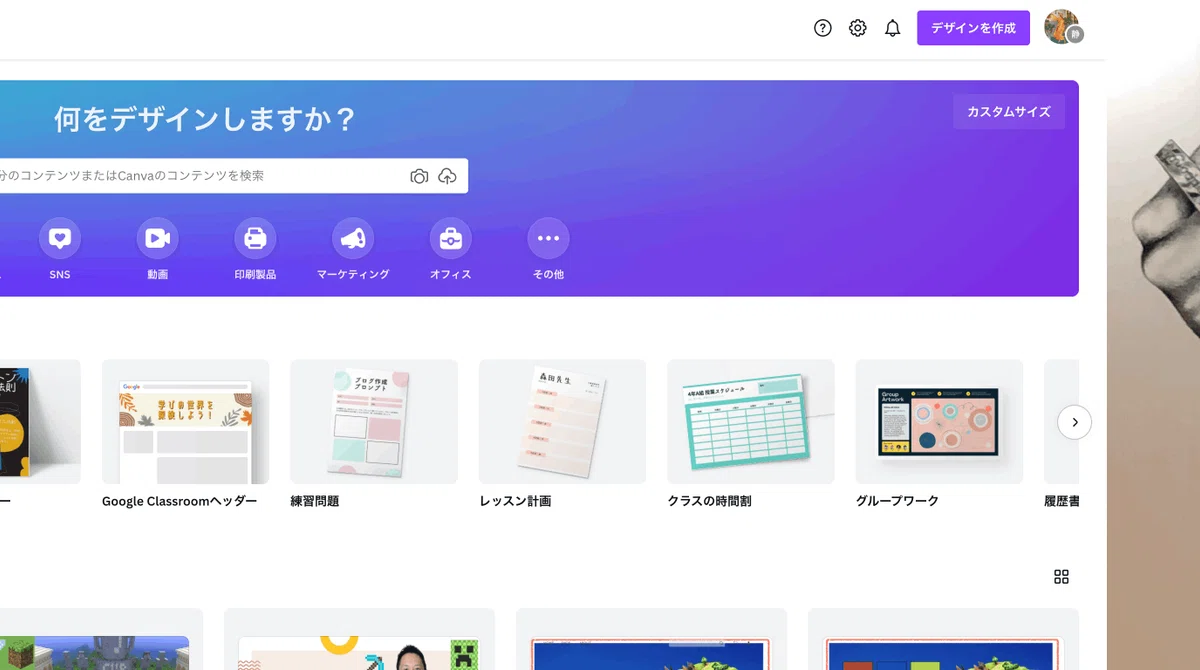Click the クラスの時間割 label
Viewport: 1200px width, 670px height.
click(x=709, y=501)
